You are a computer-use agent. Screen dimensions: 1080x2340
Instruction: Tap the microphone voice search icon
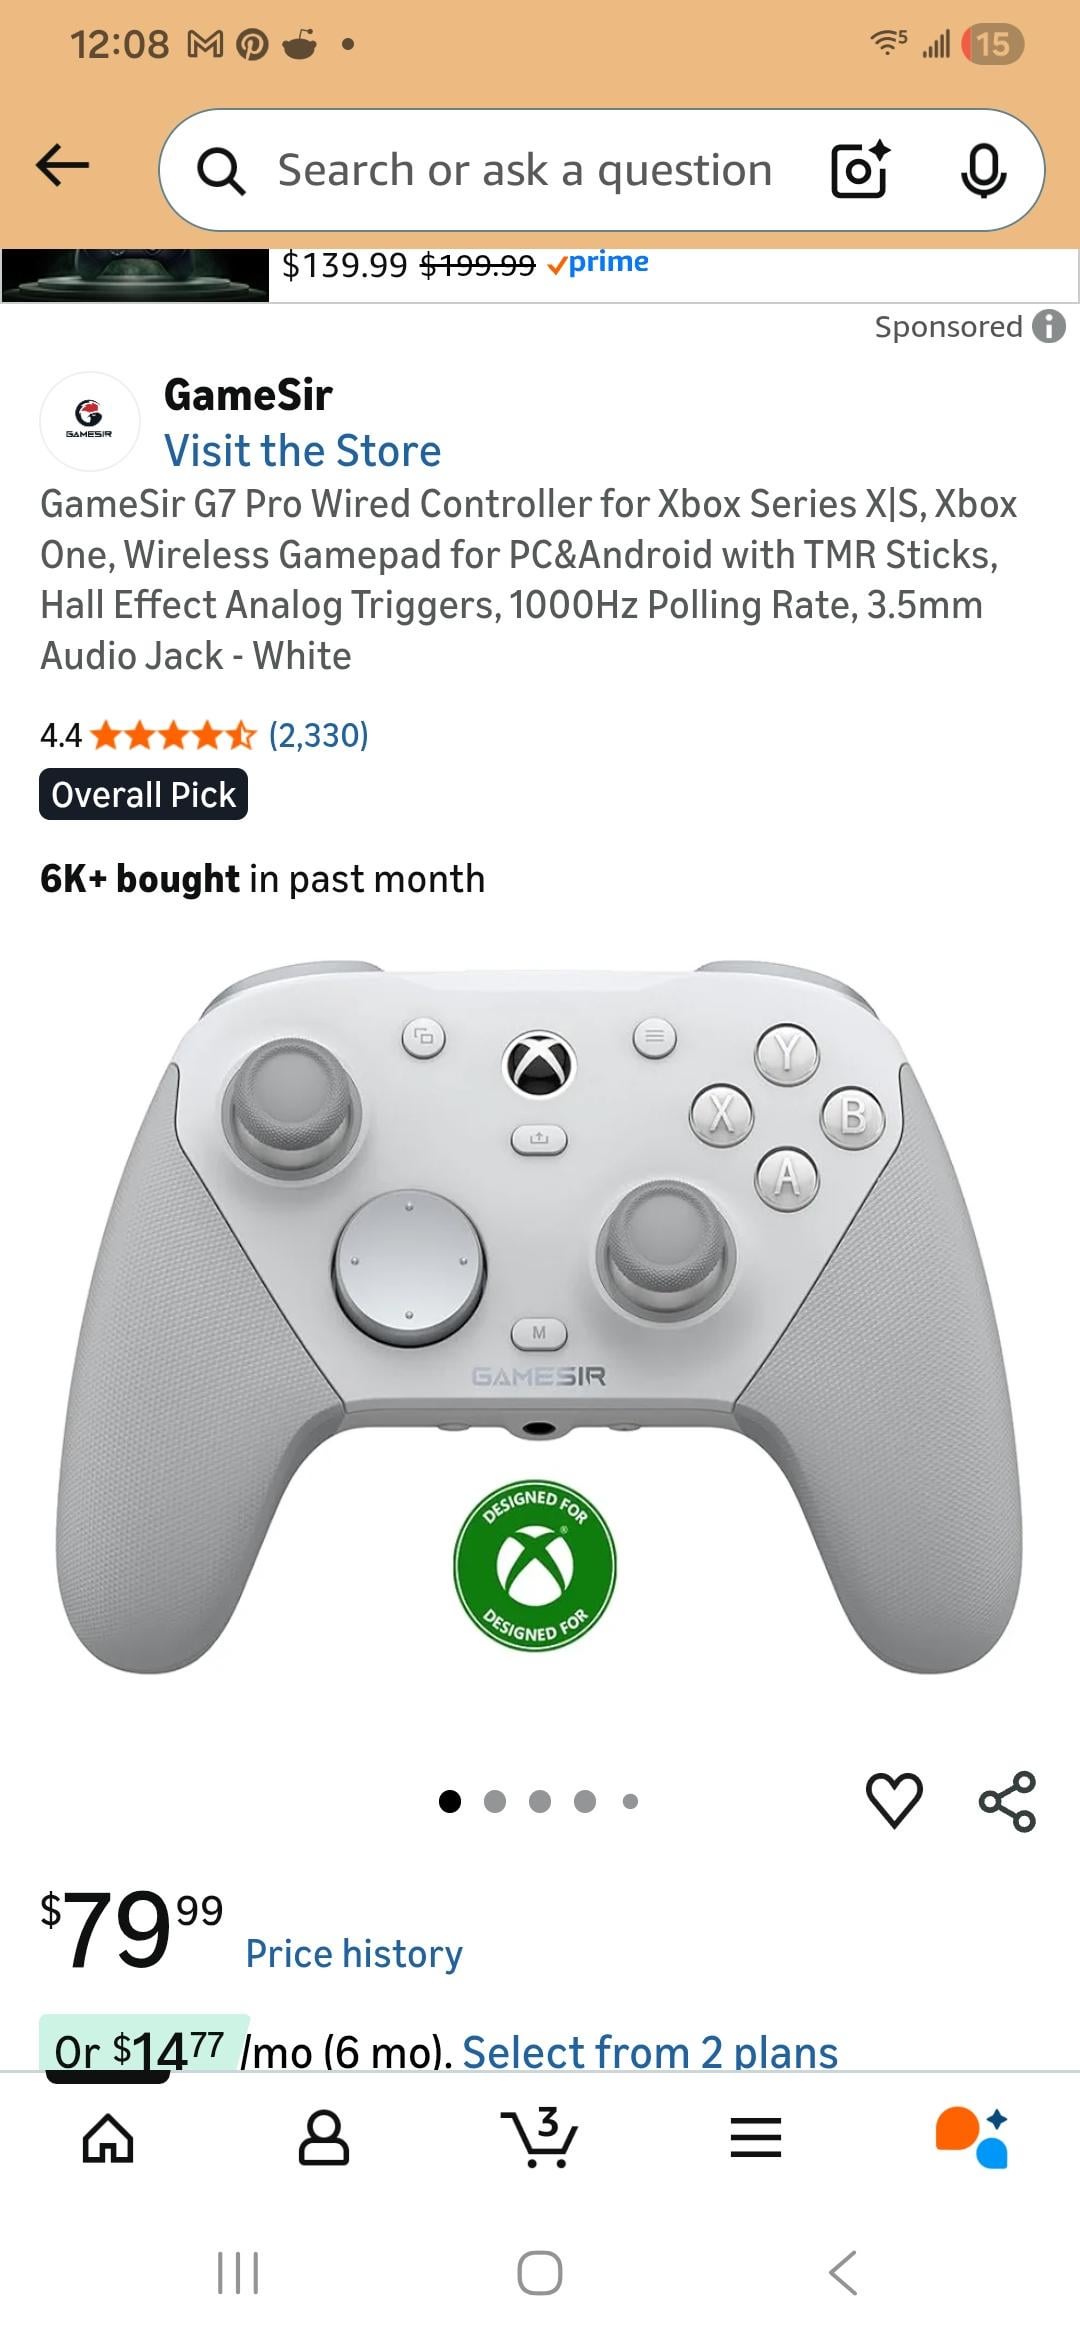tap(983, 170)
